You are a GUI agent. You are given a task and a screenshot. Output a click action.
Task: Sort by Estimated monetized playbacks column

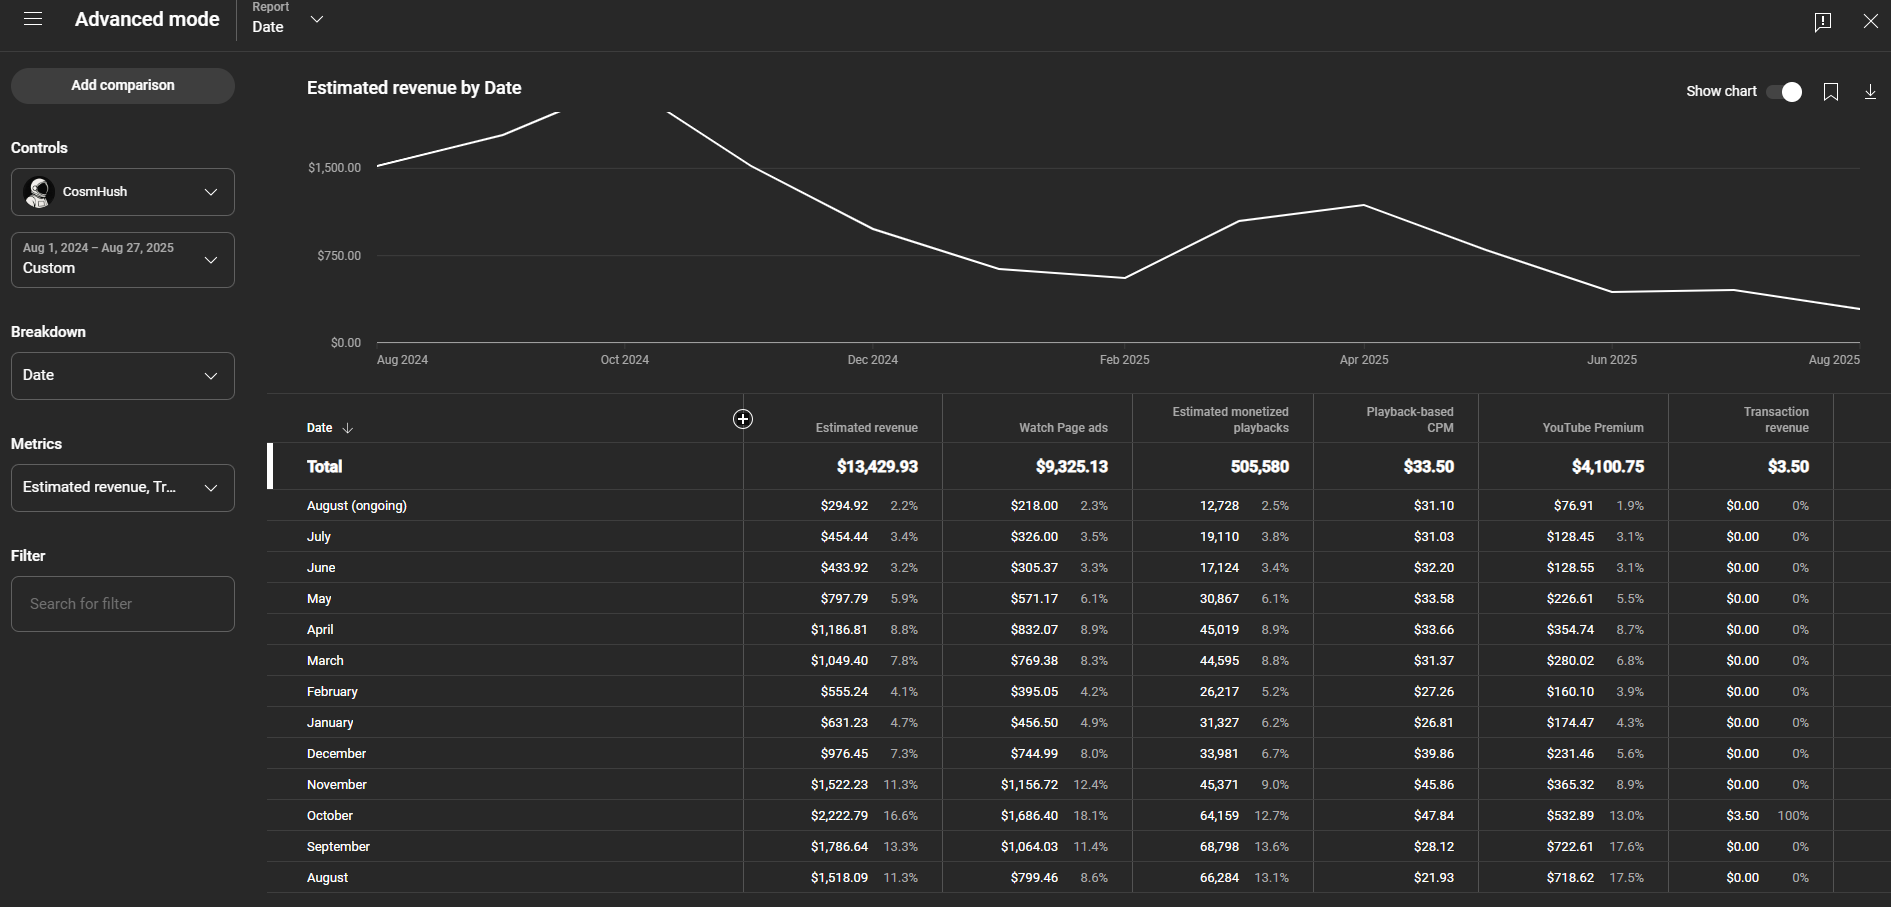tap(1230, 420)
